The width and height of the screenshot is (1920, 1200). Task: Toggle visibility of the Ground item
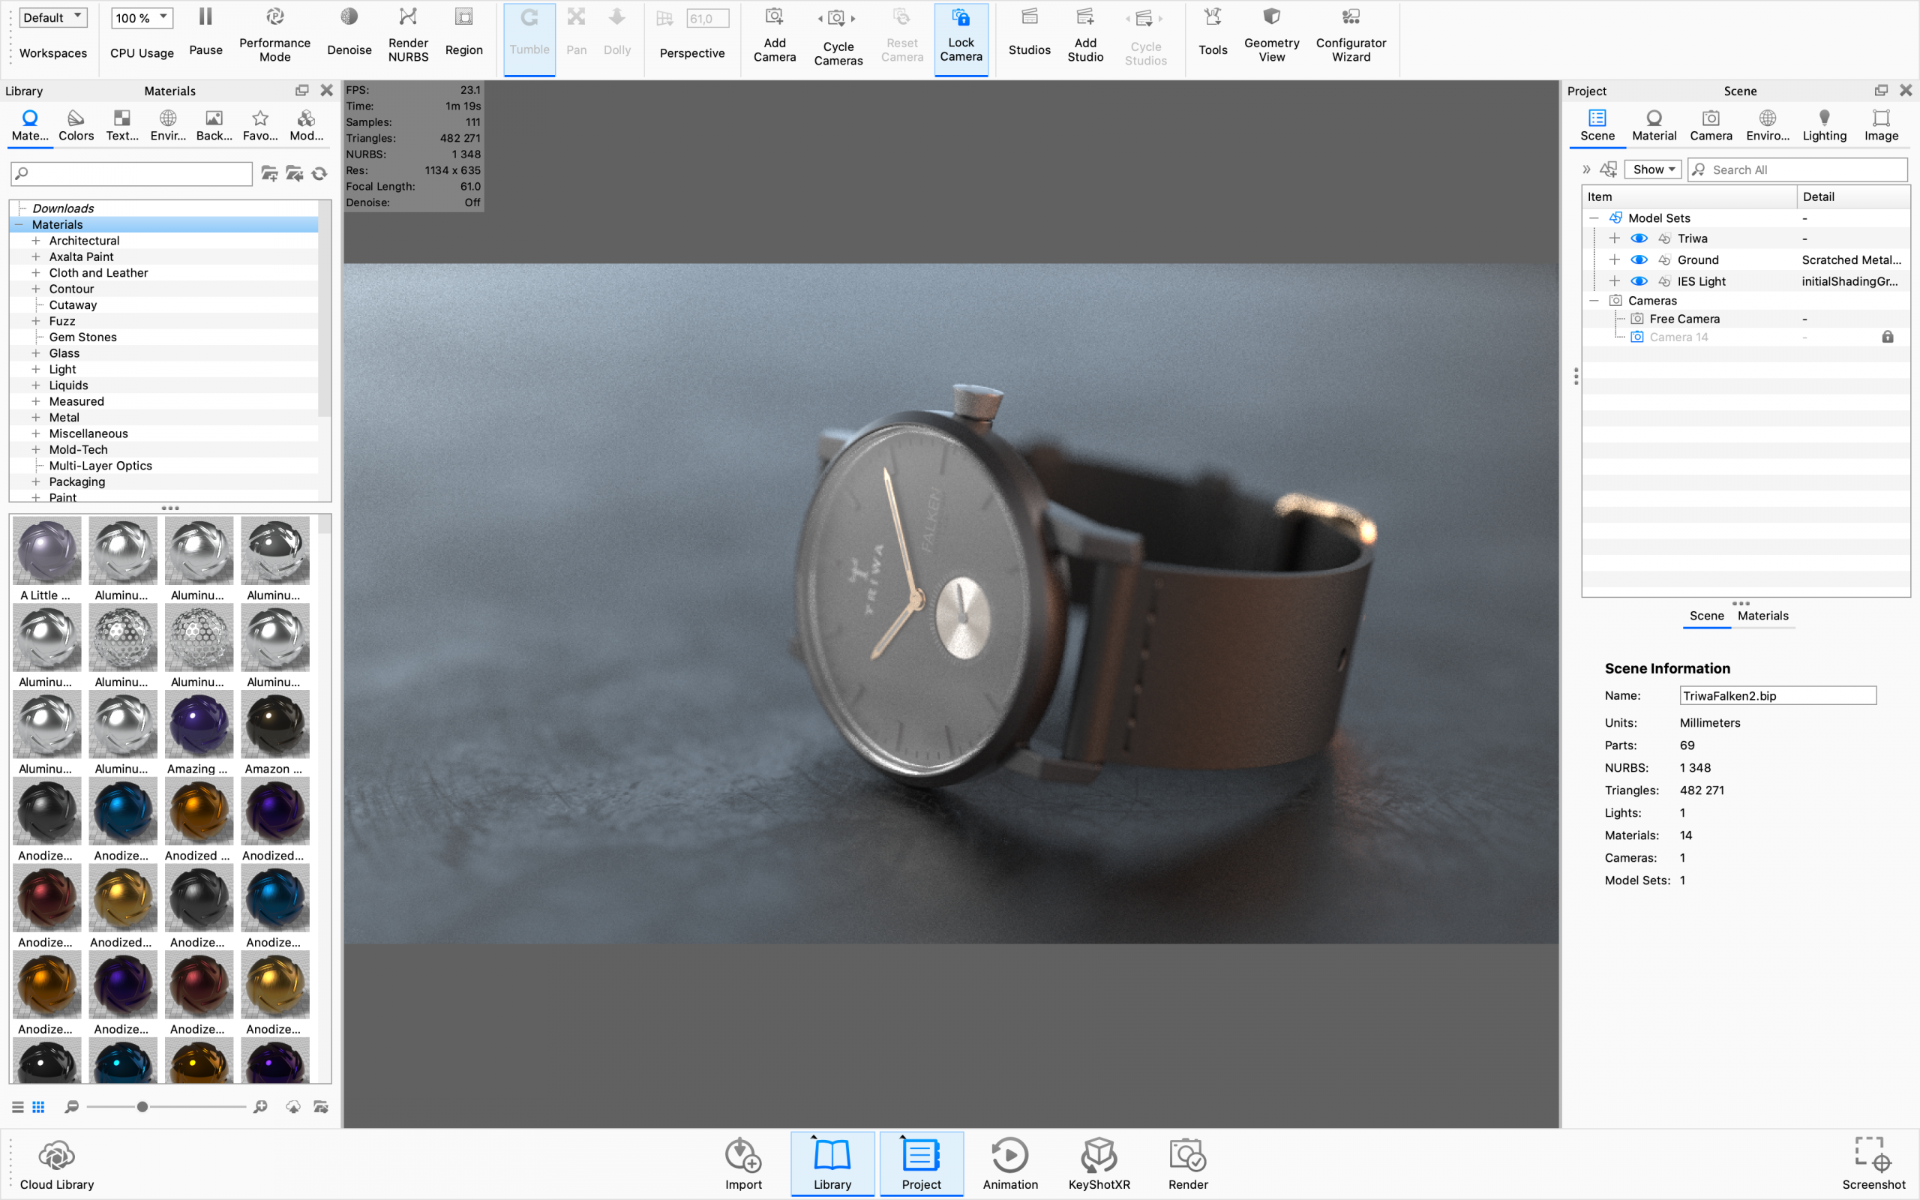1639,260
